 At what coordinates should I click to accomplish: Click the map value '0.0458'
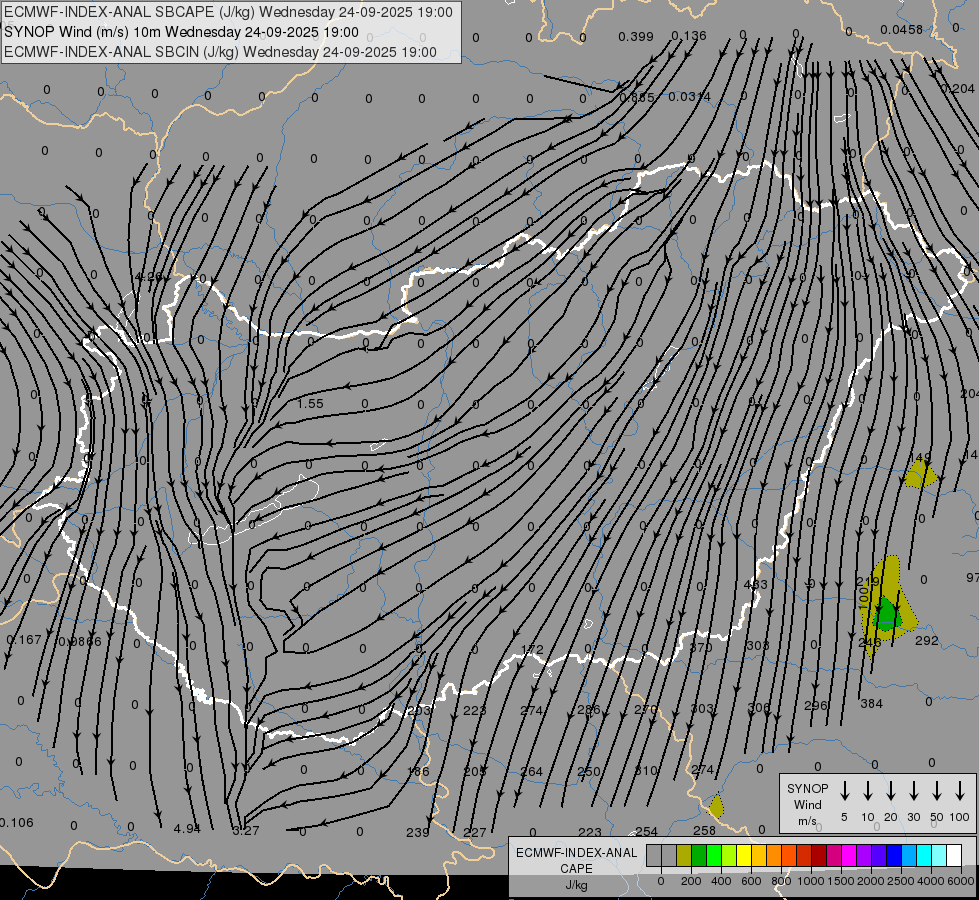(x=902, y=29)
